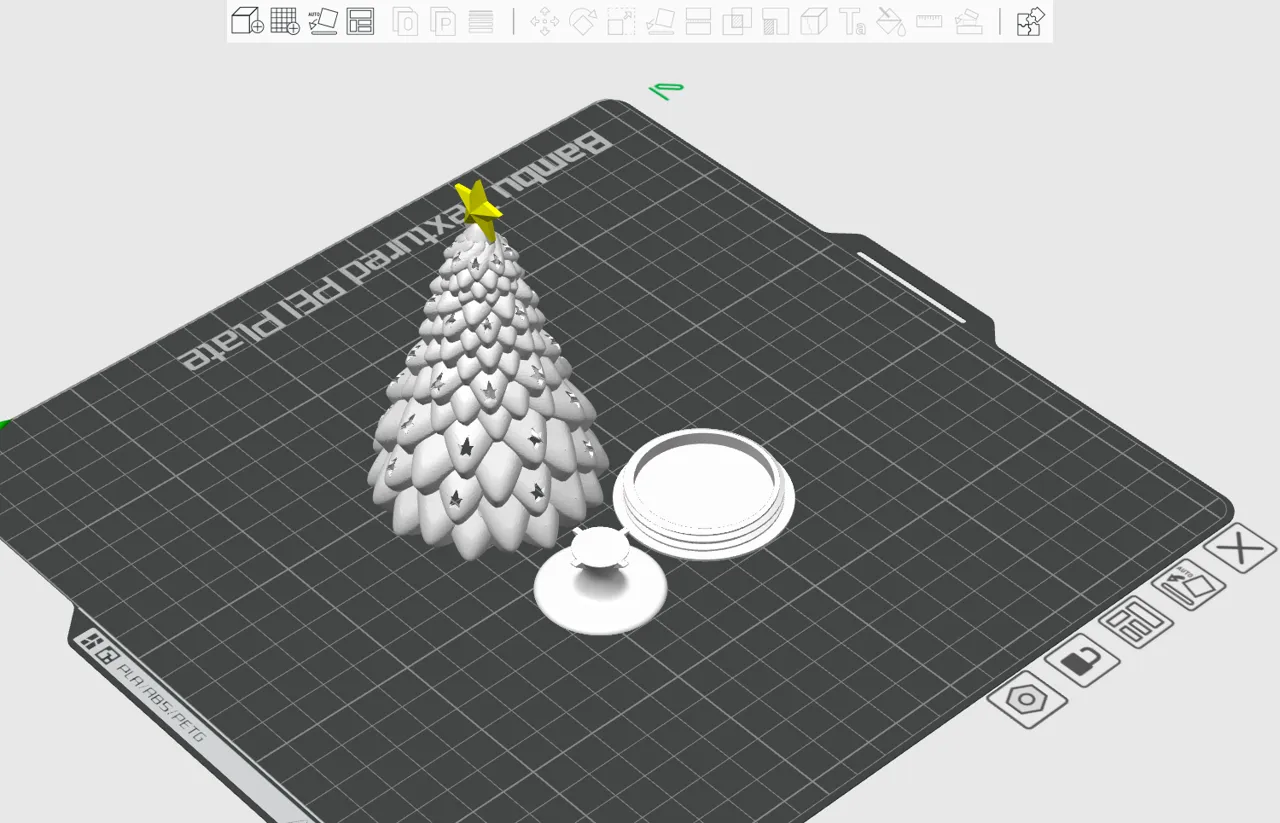Open the Mesh Boolean tool
Viewport: 1280px width, 823px height.
(737, 21)
